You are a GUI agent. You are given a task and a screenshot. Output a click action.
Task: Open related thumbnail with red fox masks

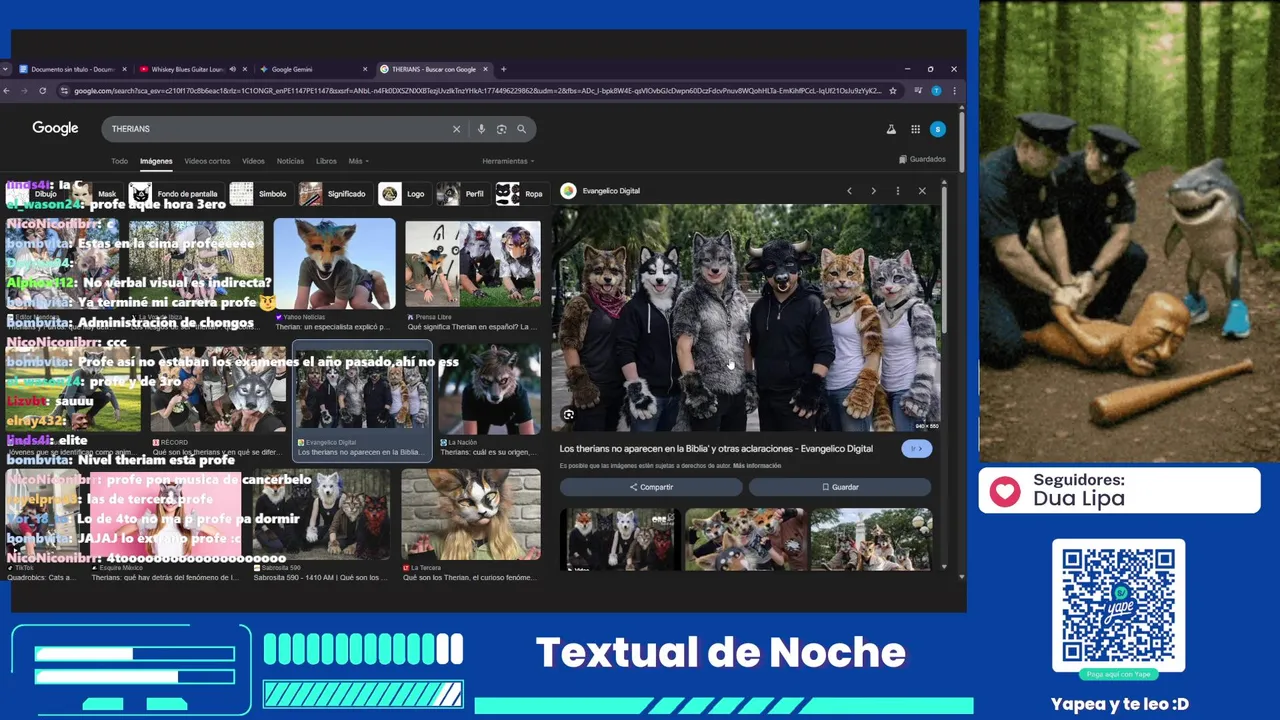(620, 539)
